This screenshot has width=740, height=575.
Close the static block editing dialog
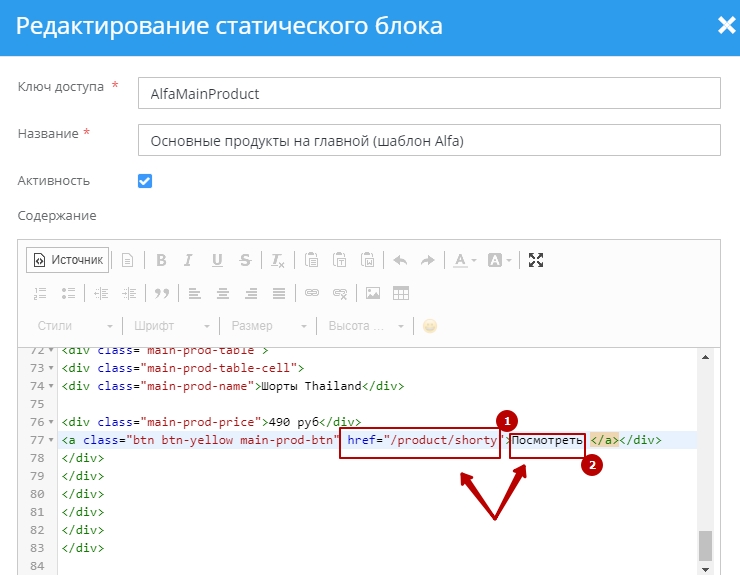(x=726, y=26)
